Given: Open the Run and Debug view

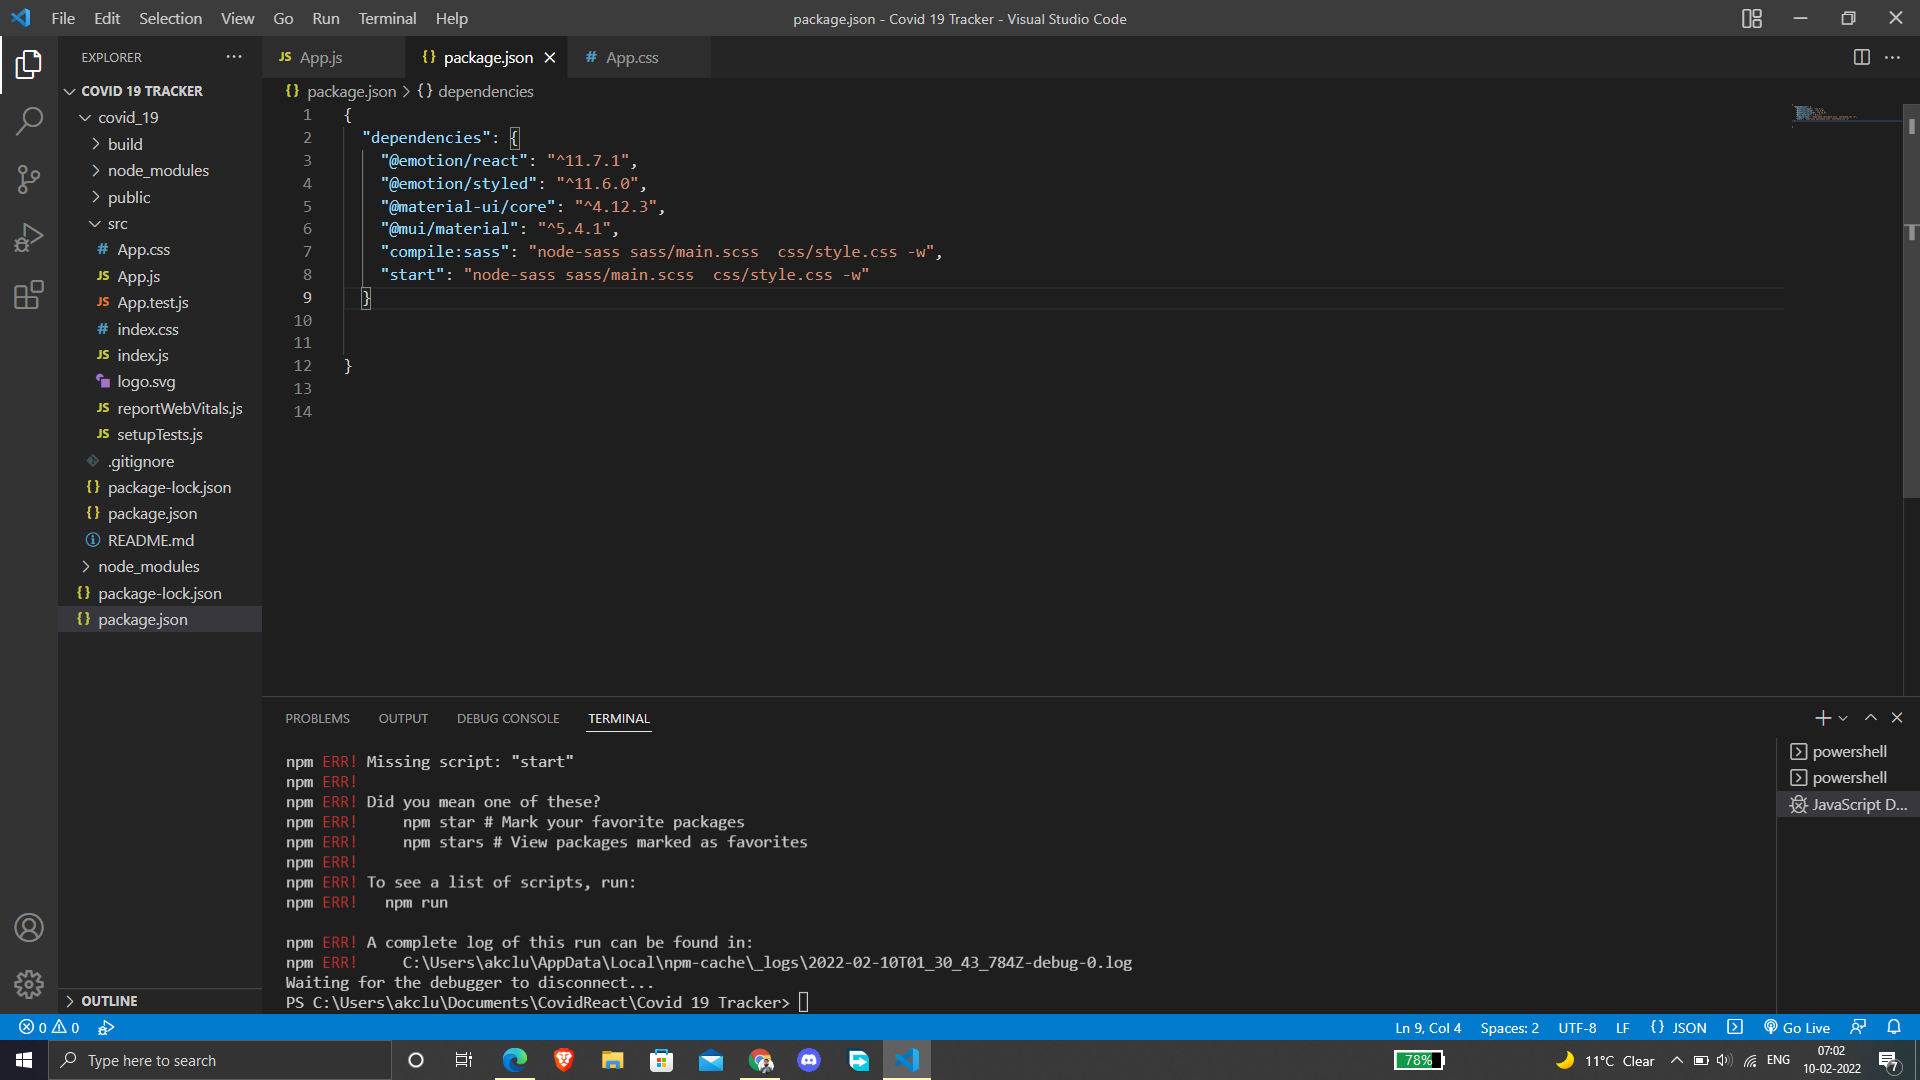Looking at the screenshot, I should [29, 238].
